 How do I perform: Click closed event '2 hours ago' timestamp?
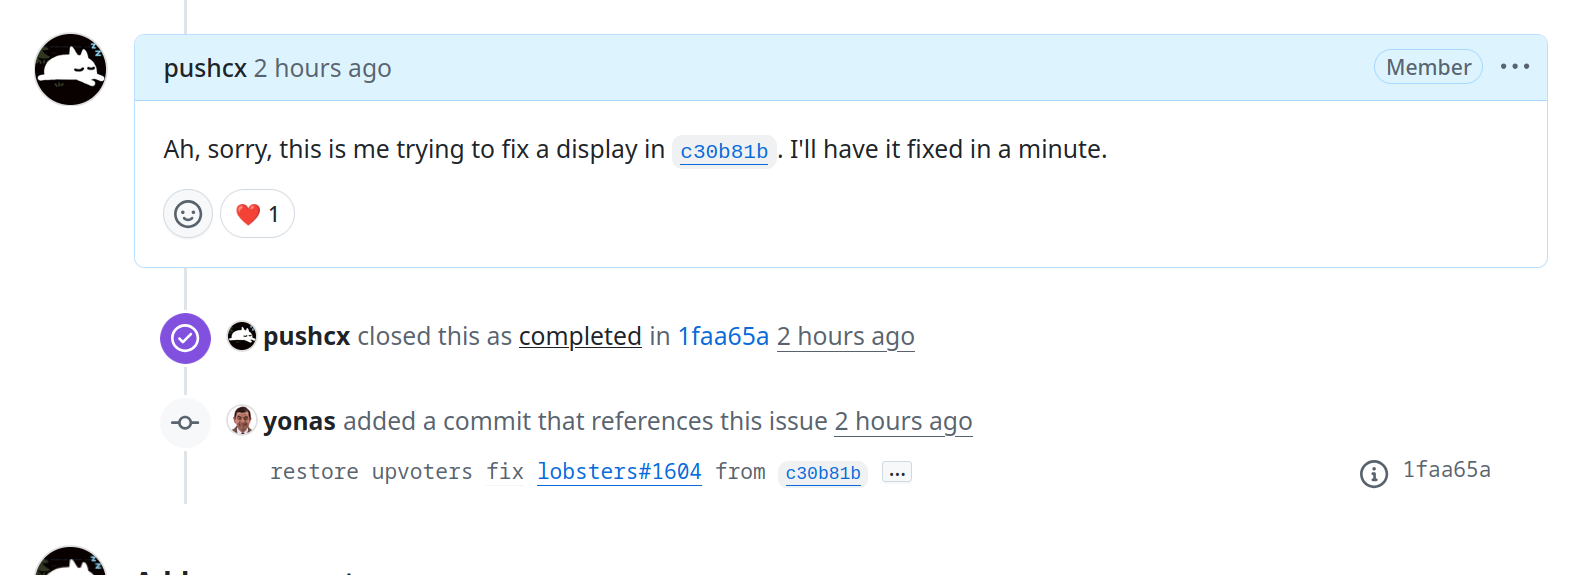point(845,336)
